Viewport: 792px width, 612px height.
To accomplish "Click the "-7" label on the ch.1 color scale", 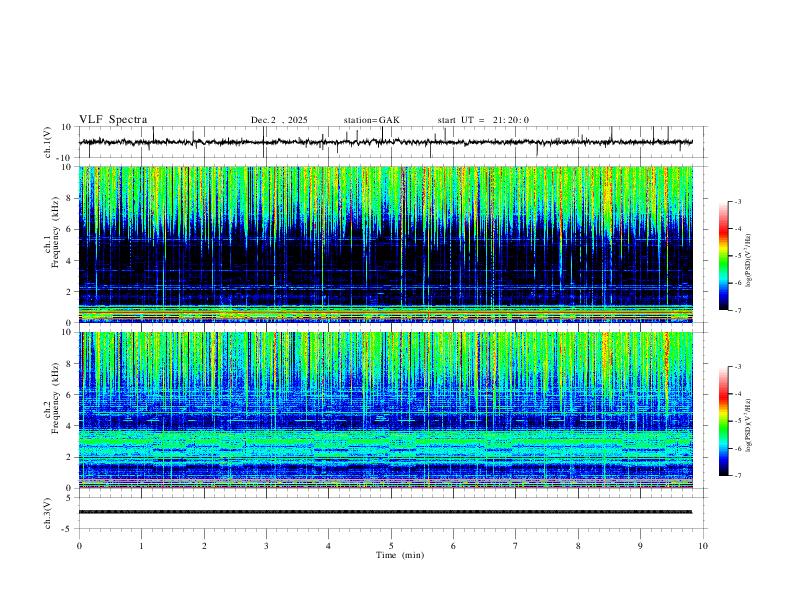I will click(x=737, y=310).
